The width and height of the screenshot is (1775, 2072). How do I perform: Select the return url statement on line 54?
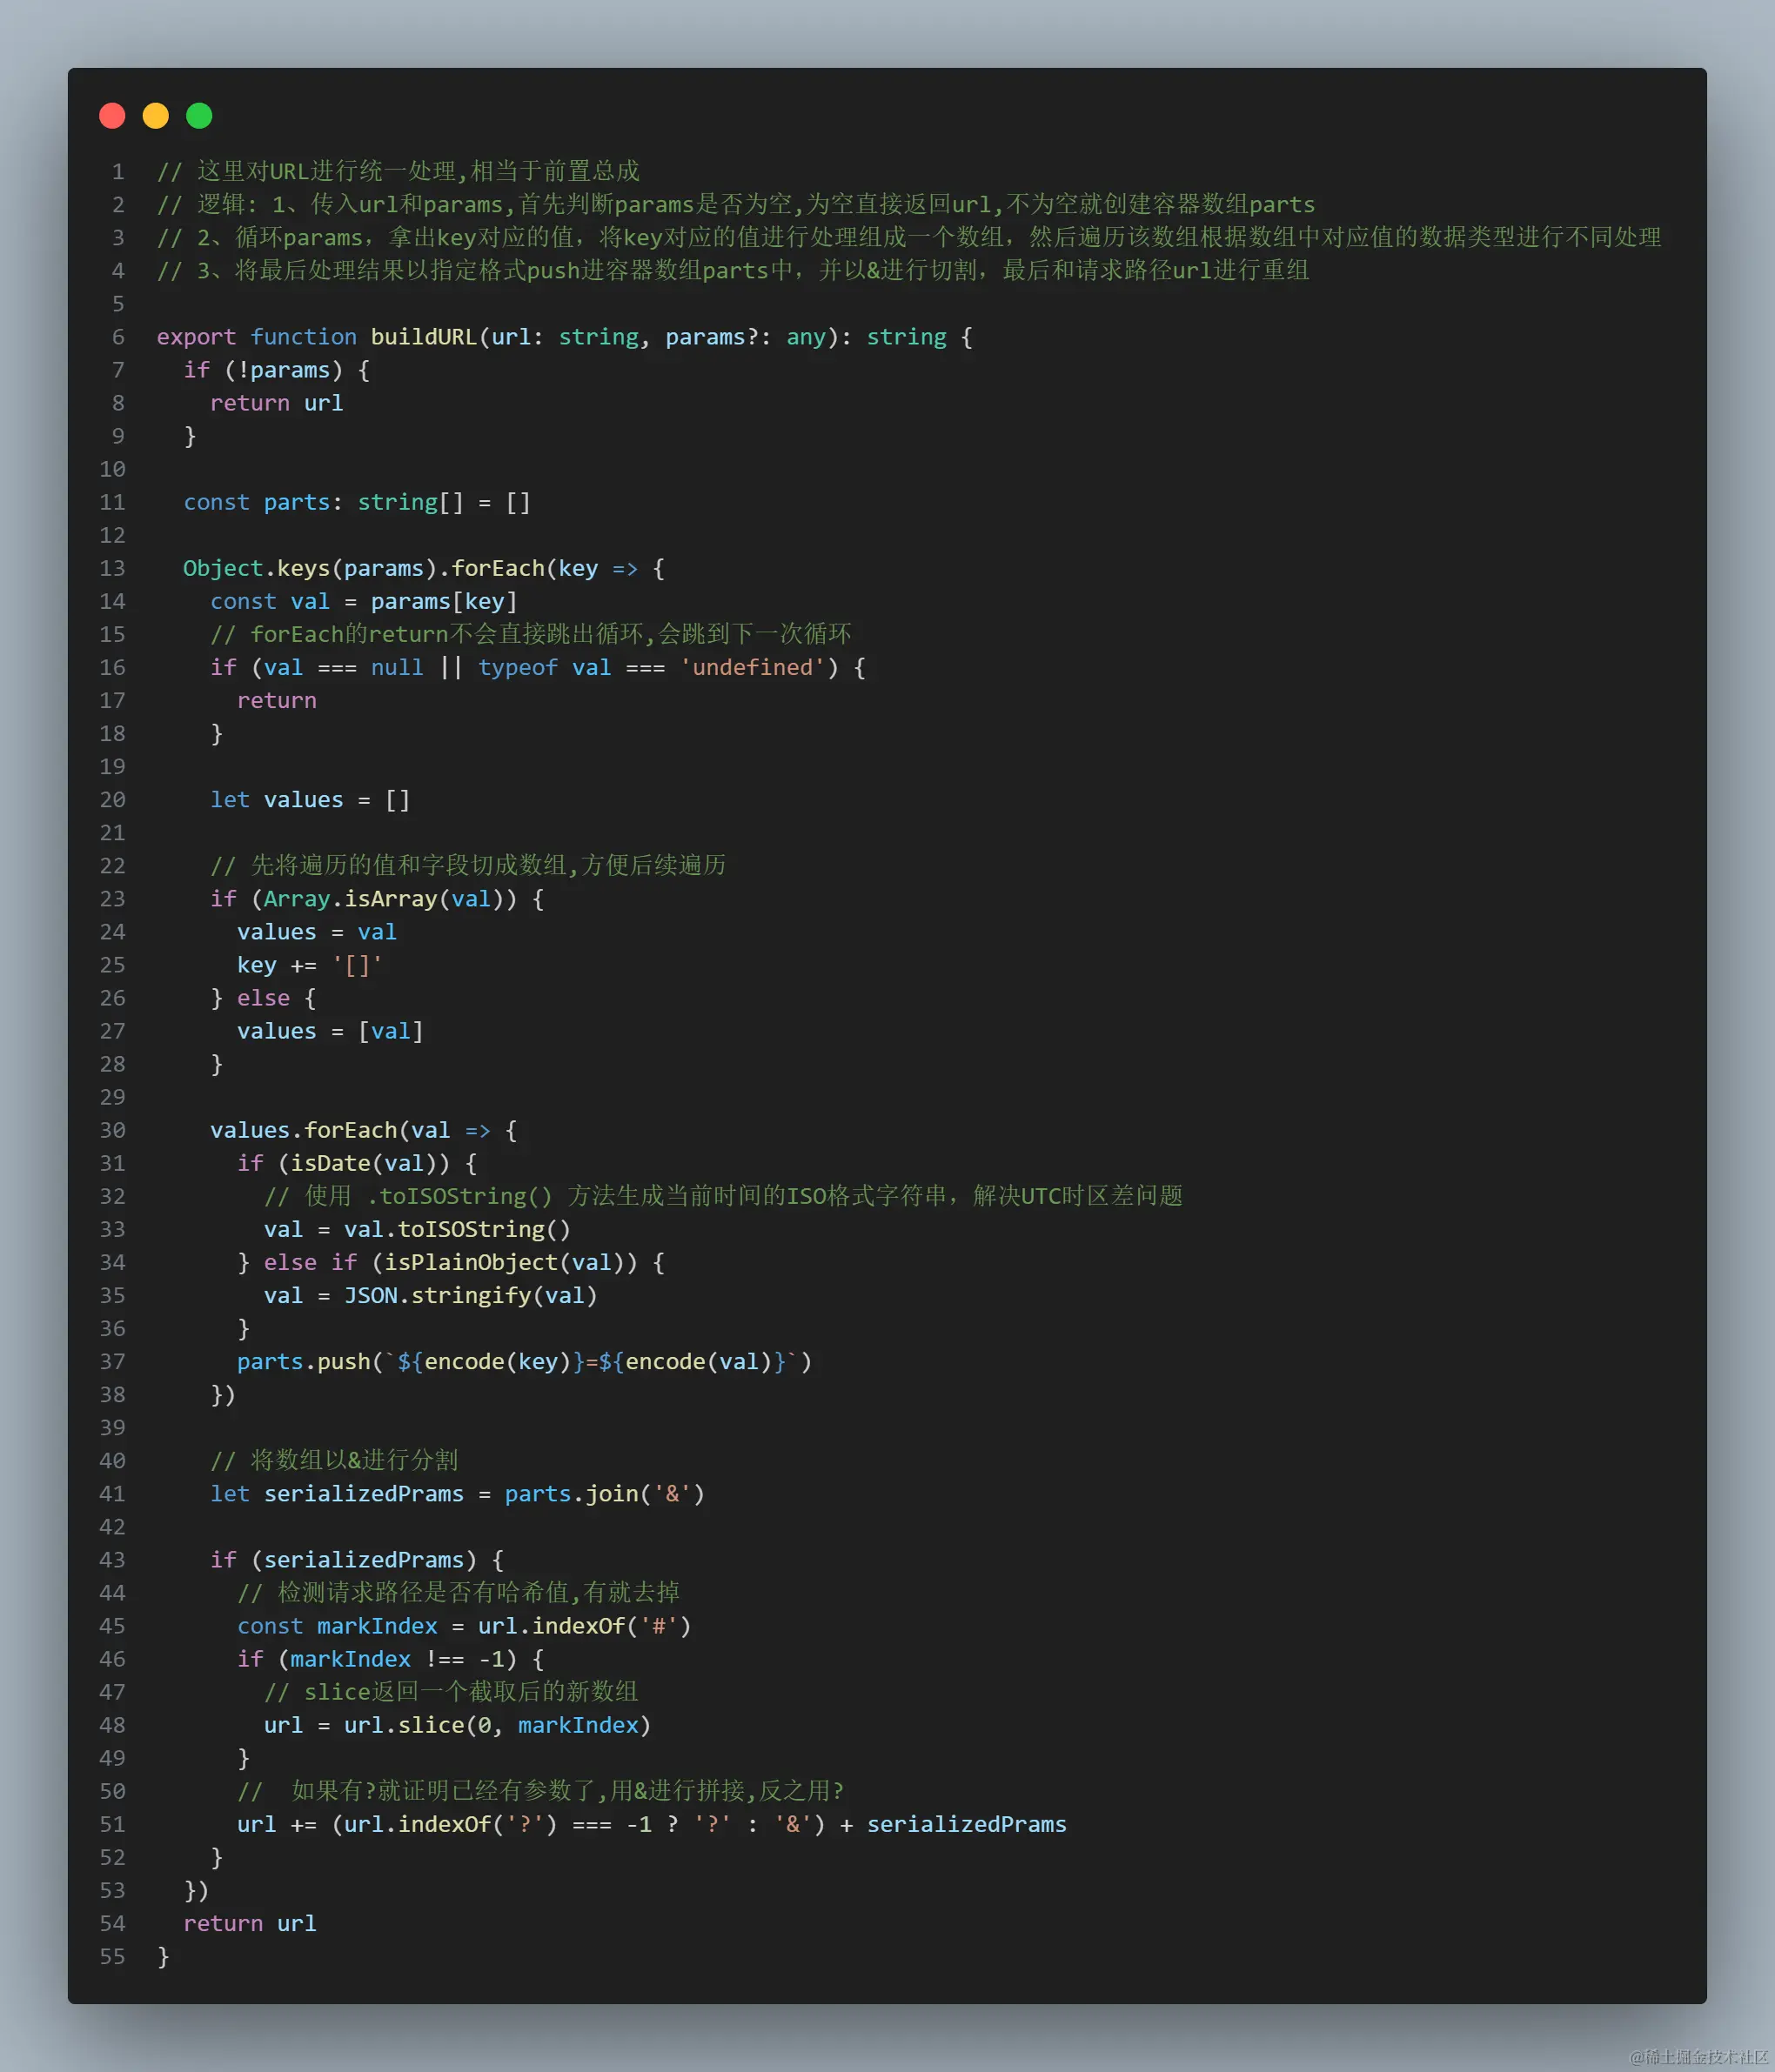point(250,1923)
